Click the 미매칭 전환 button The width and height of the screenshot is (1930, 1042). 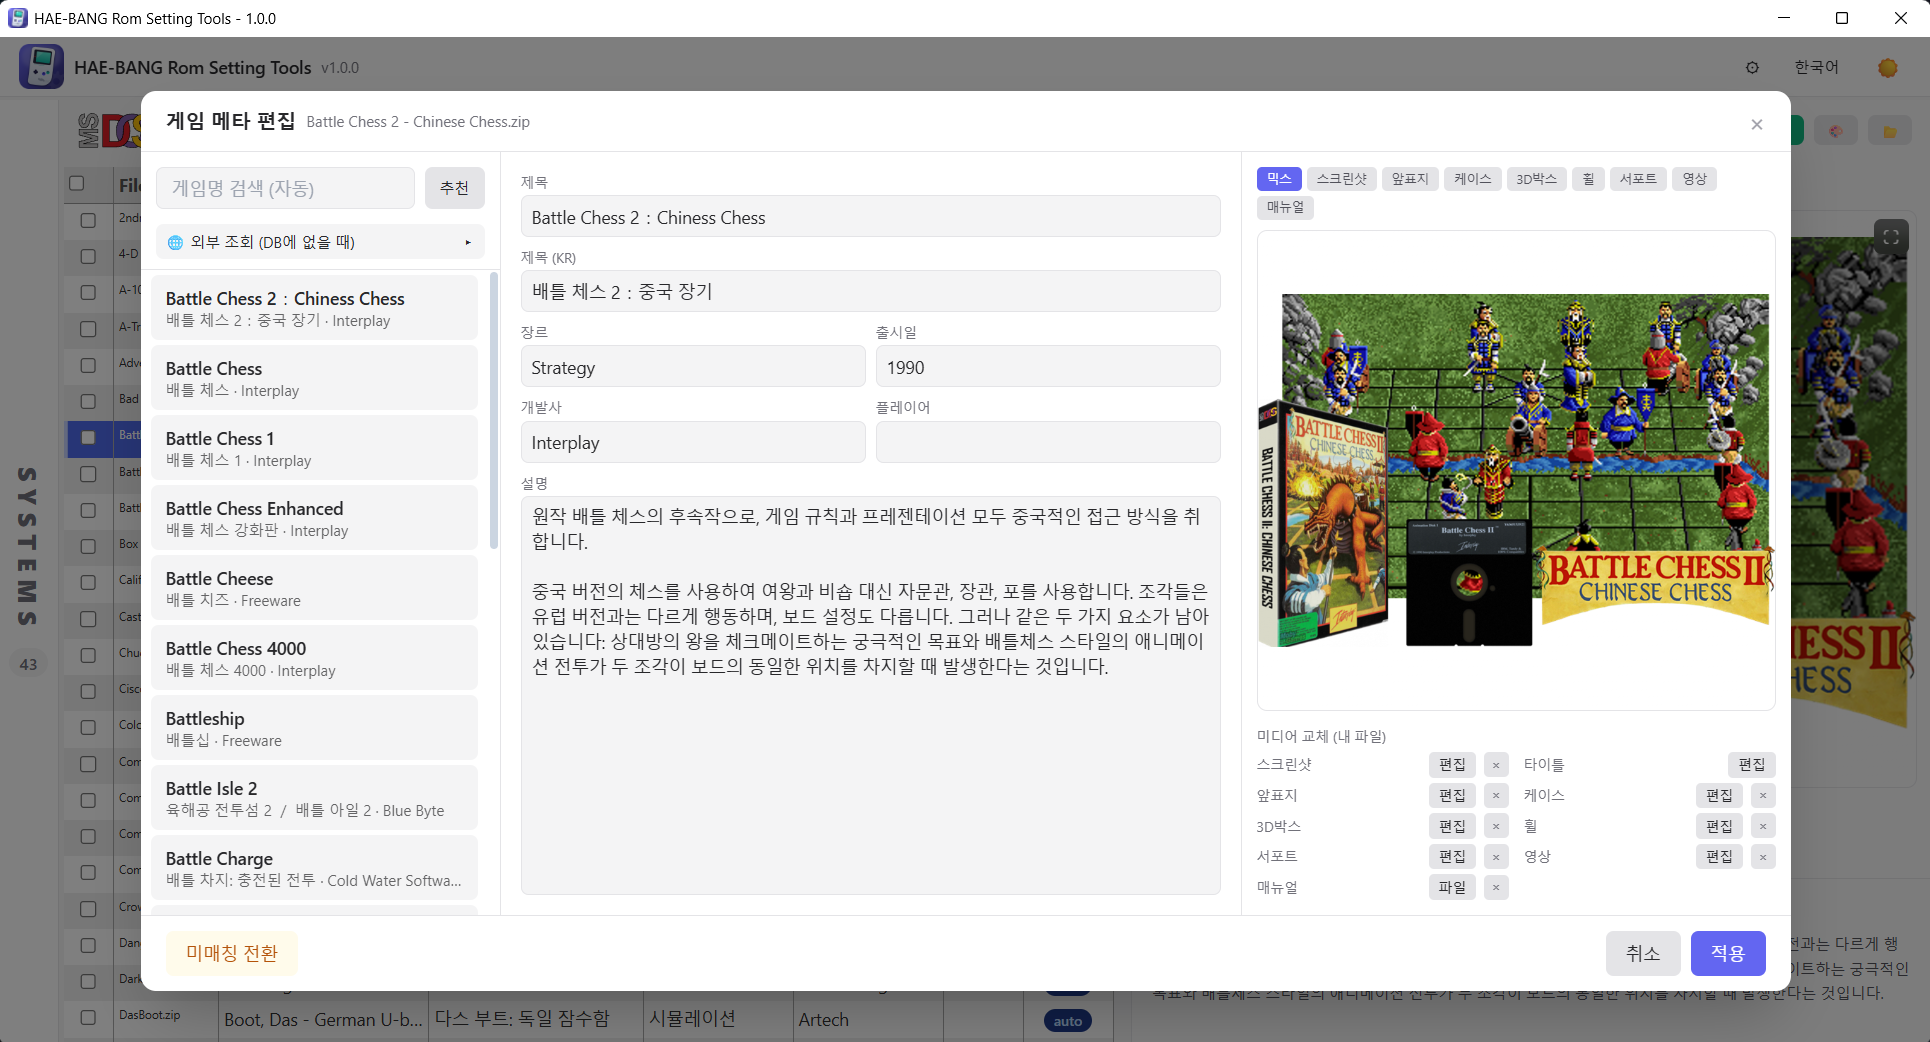click(x=232, y=953)
